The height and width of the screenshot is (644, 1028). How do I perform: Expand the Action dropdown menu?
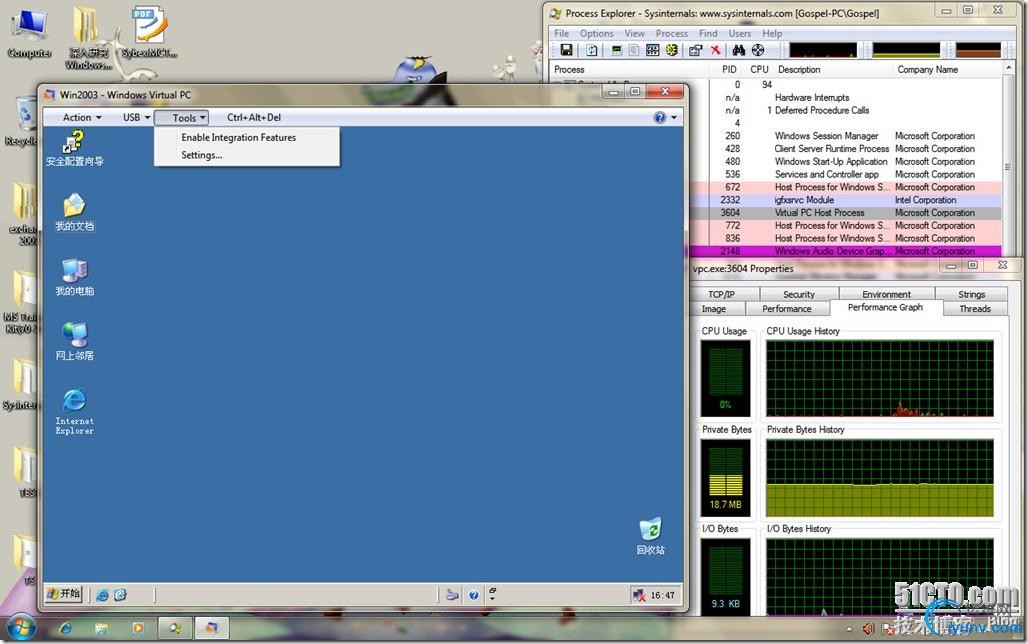[82, 118]
